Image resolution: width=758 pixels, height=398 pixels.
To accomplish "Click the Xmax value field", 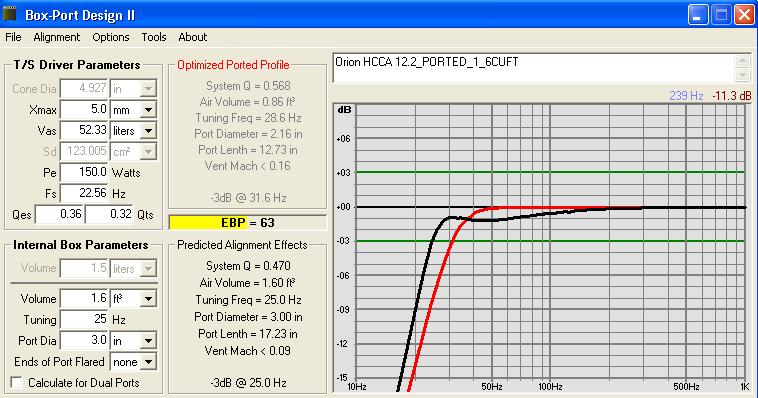I will click(85, 110).
